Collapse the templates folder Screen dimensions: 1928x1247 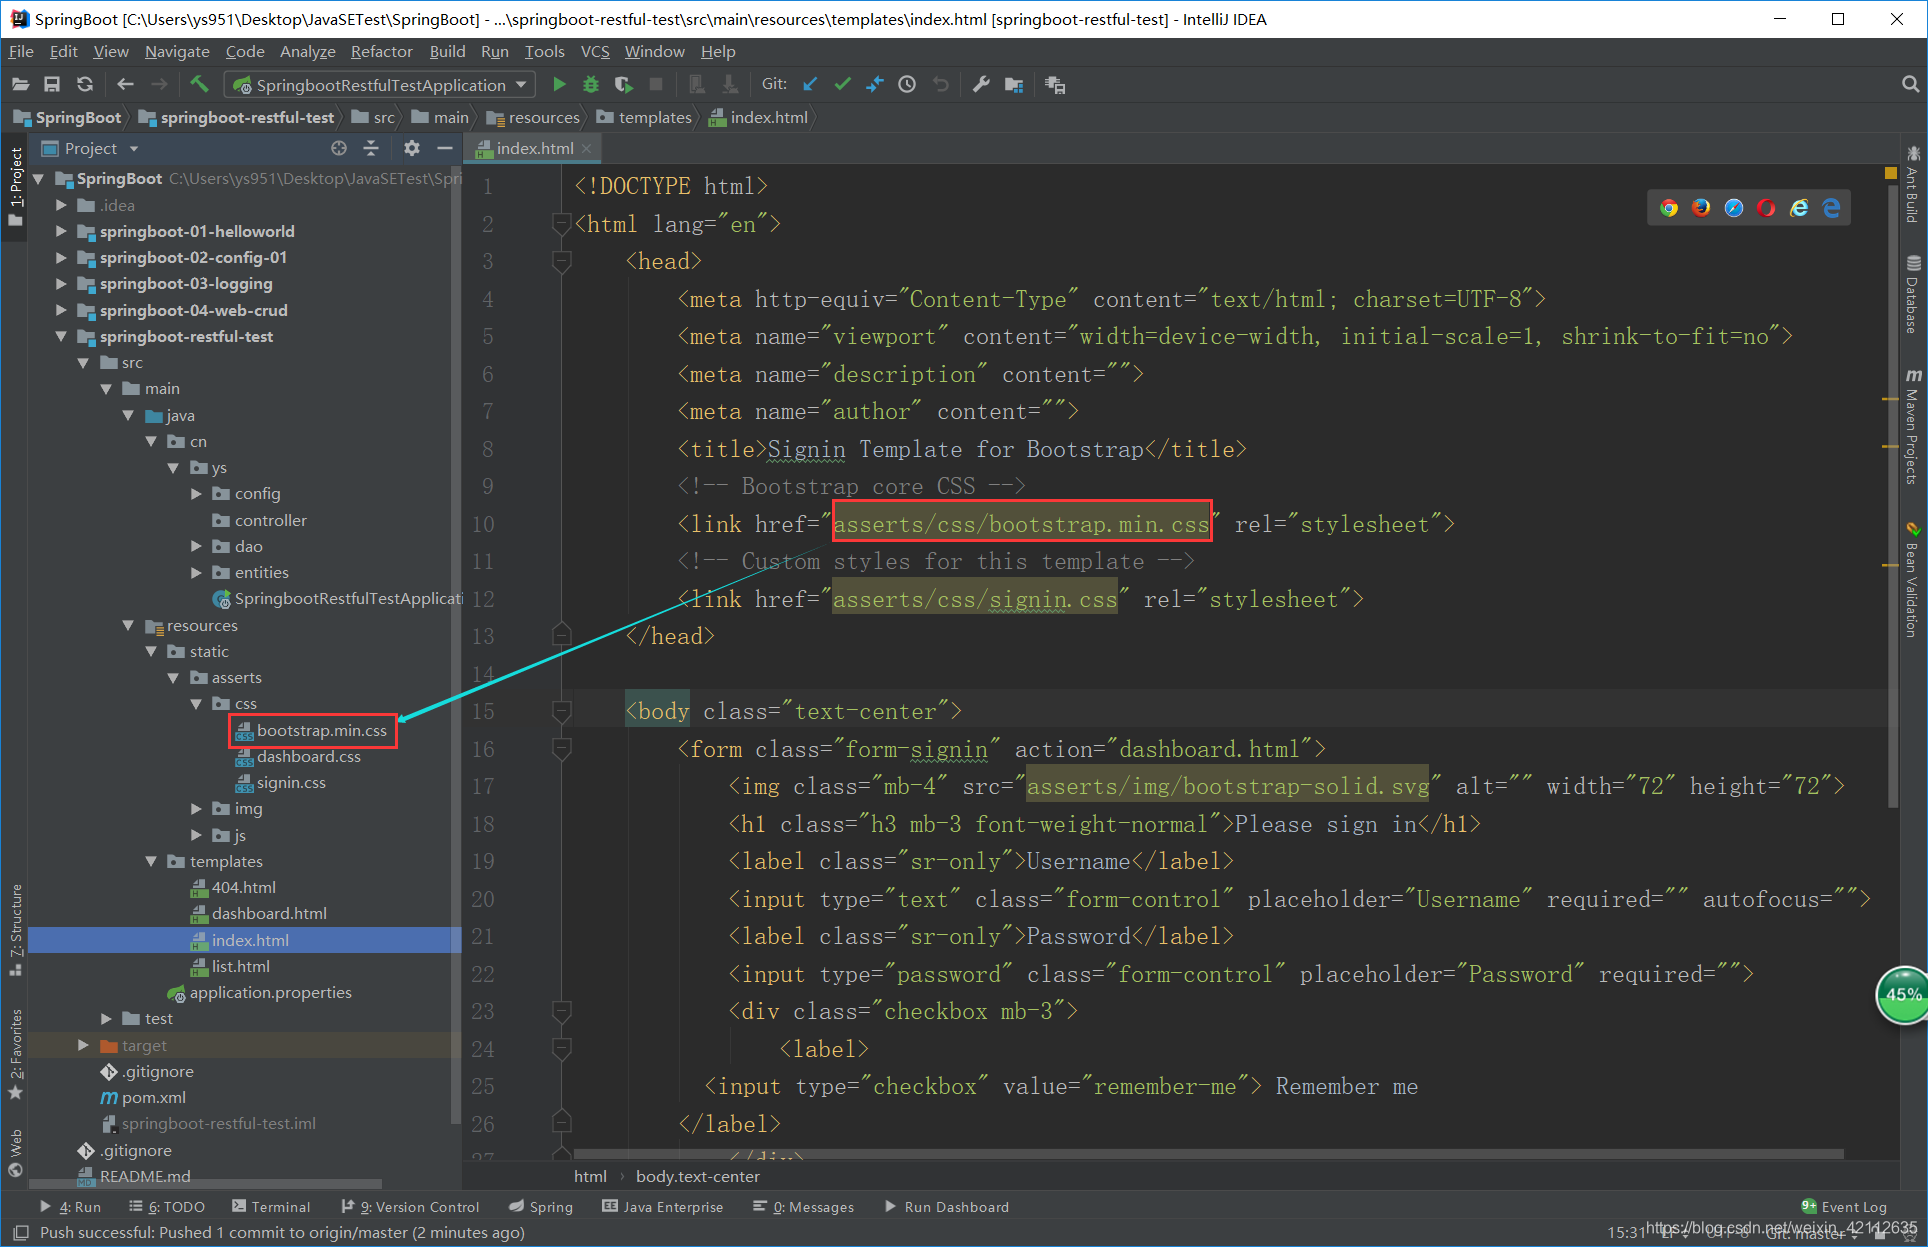tap(151, 861)
